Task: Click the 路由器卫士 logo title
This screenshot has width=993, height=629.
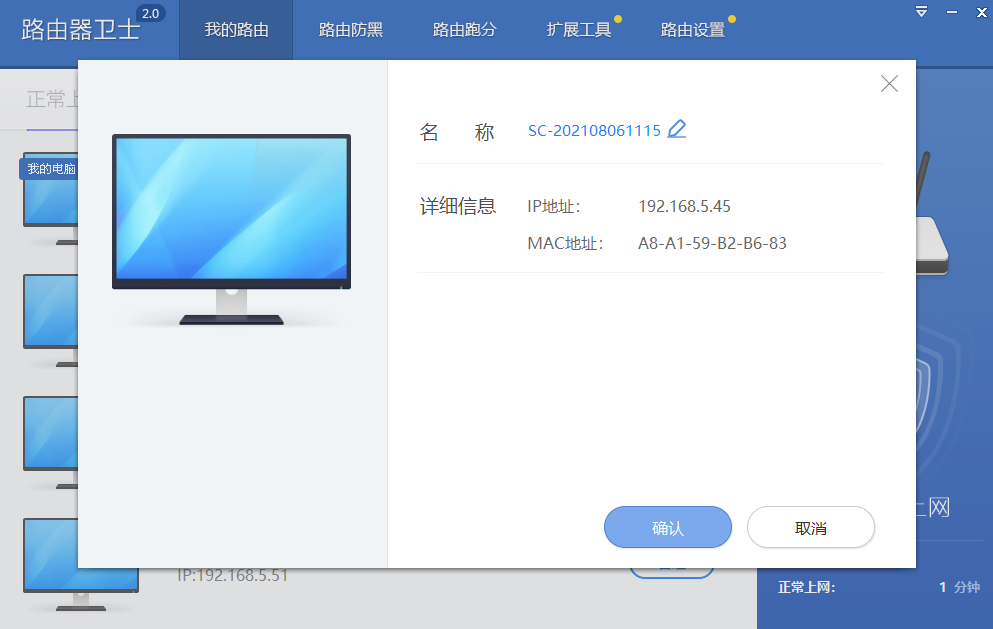Action: [80, 30]
